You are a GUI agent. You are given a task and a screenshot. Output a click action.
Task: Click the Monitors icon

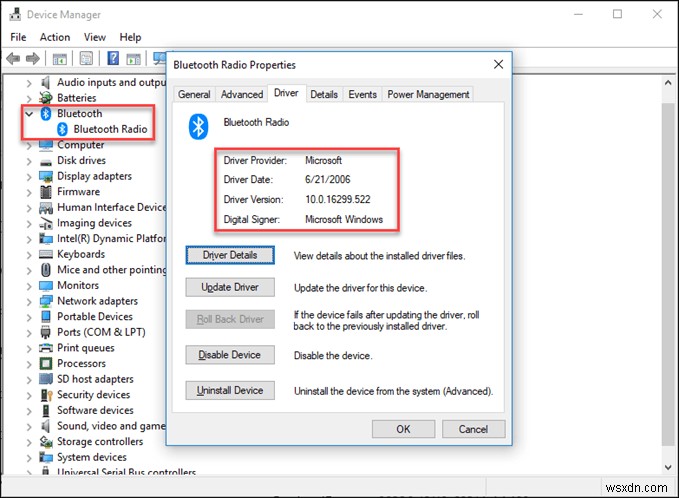[x=46, y=285]
